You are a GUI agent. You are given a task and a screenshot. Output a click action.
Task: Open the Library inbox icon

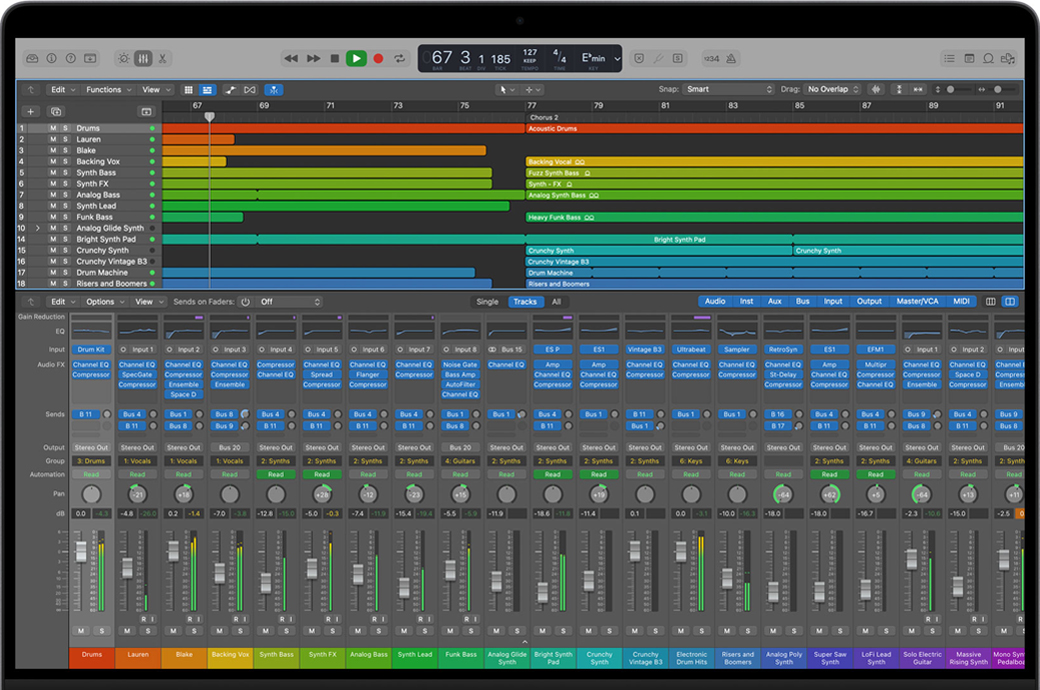(x=32, y=59)
